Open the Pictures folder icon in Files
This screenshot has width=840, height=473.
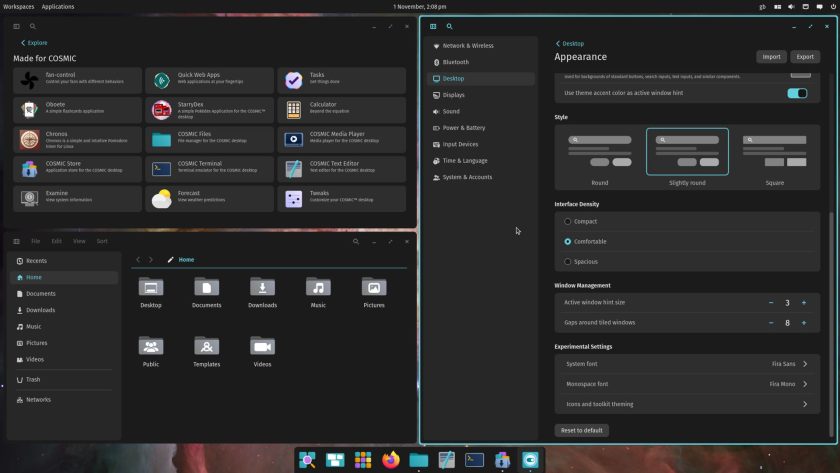click(374, 292)
